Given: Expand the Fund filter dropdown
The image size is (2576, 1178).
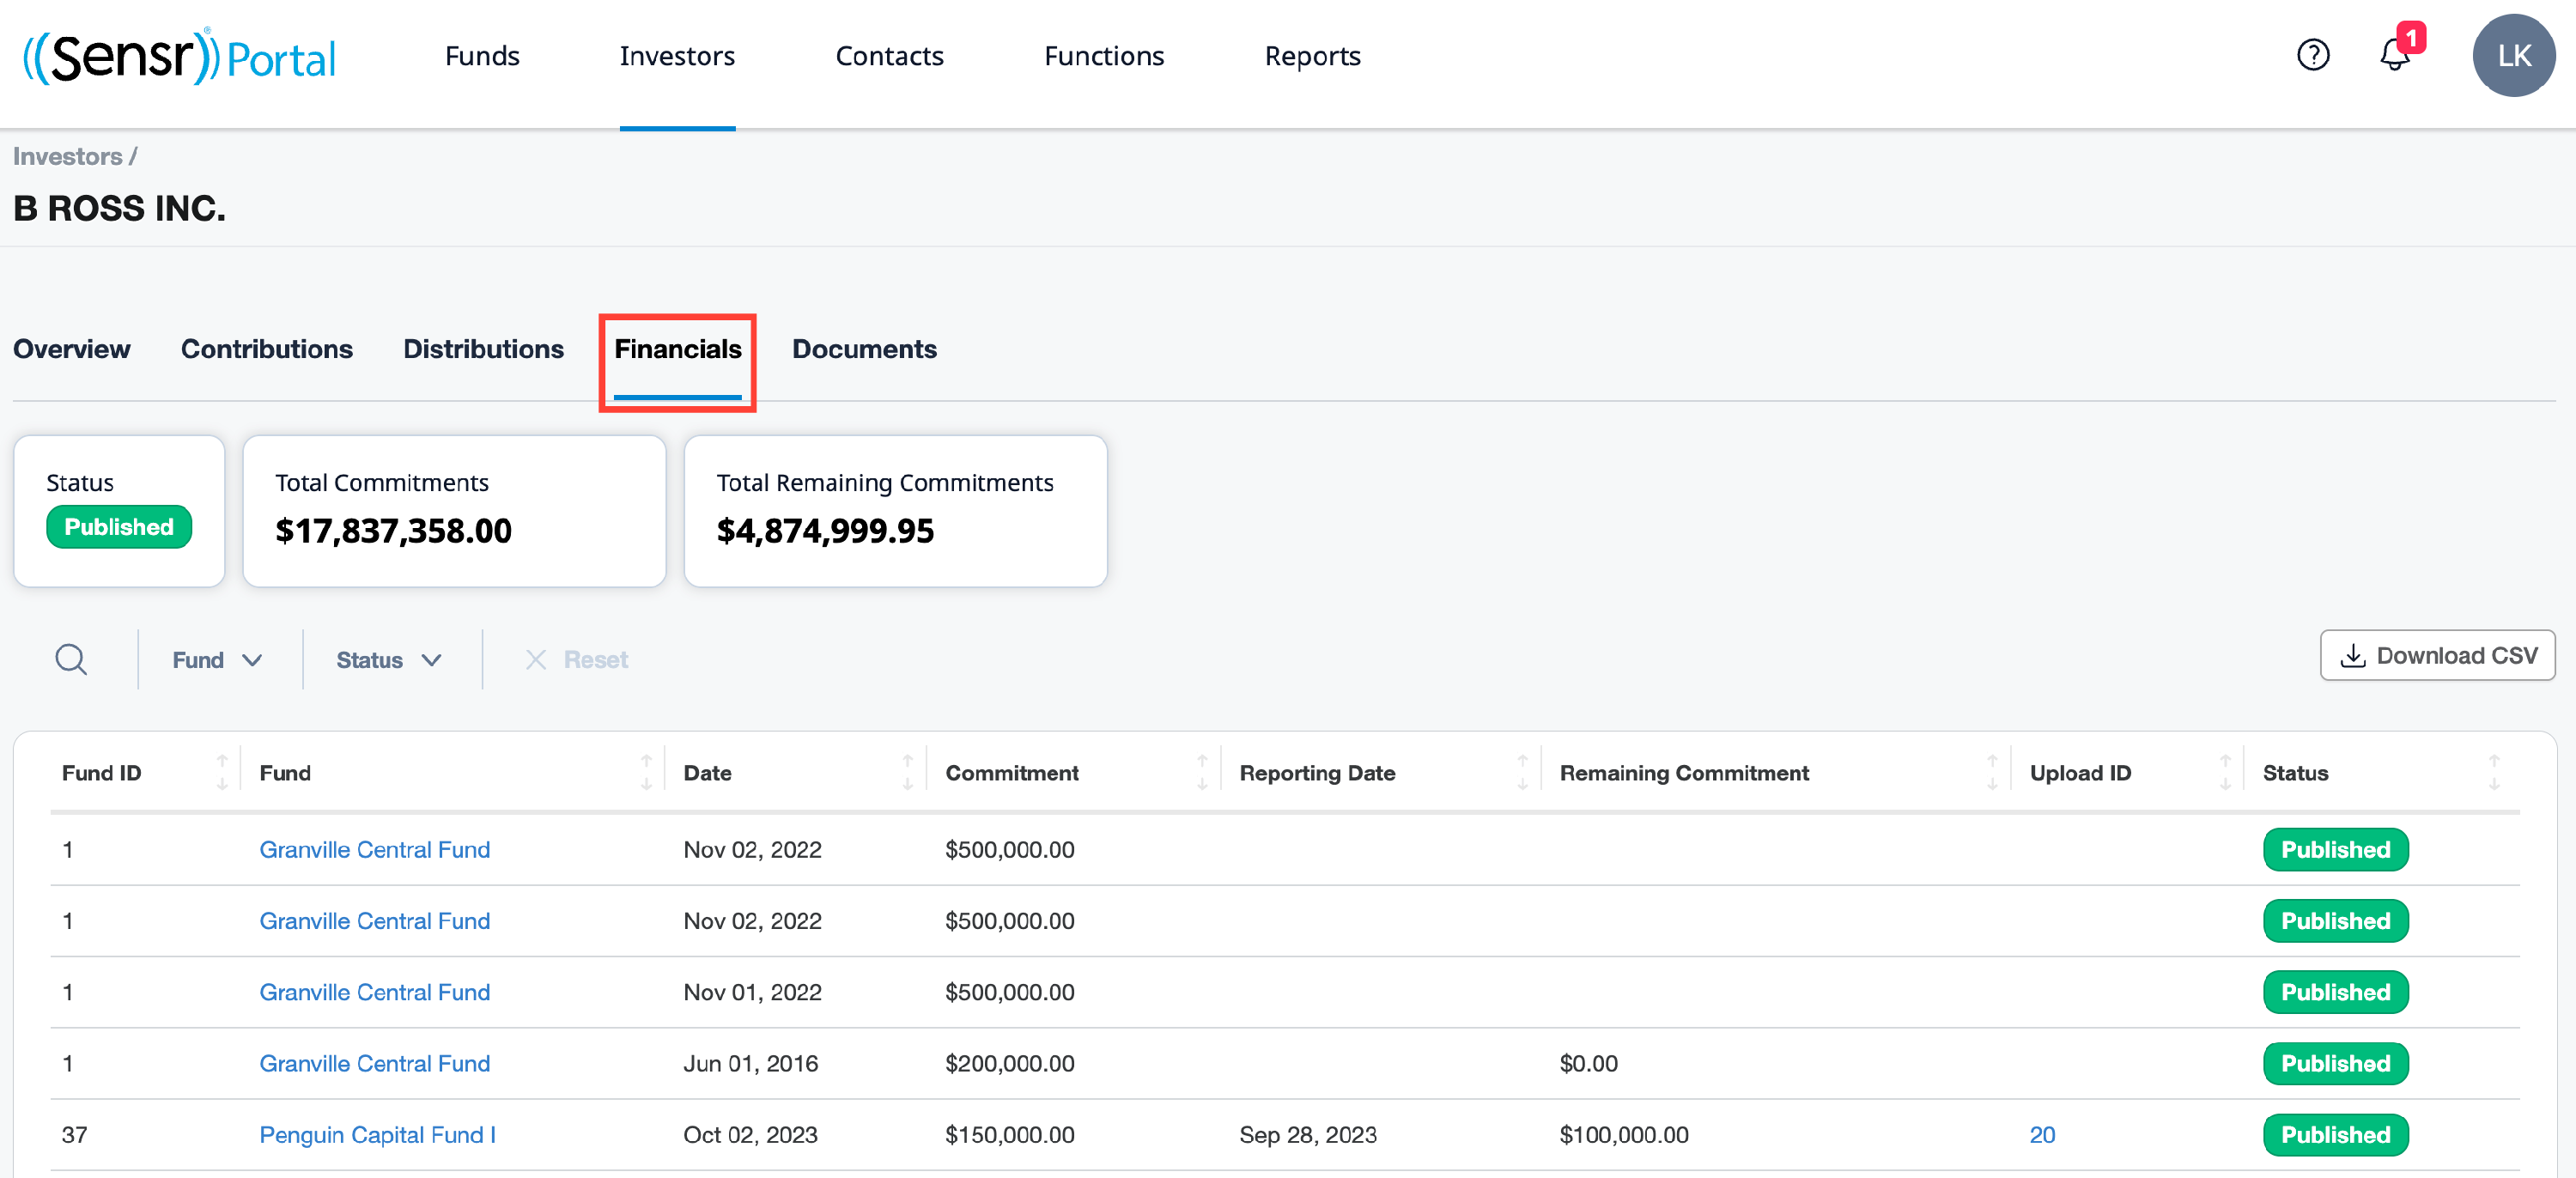Looking at the screenshot, I should 217,660.
